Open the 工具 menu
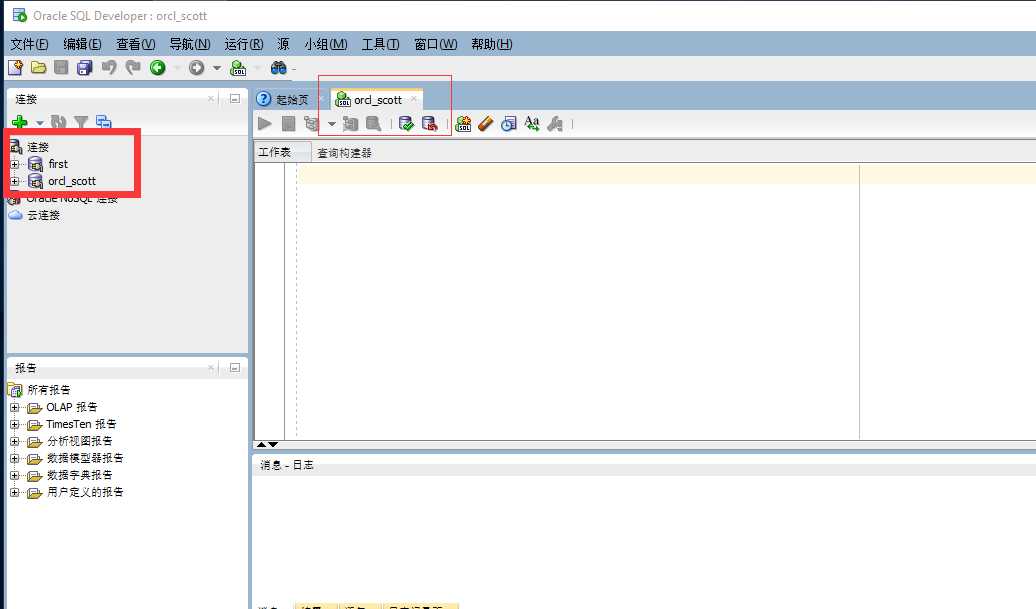The height and width of the screenshot is (609, 1036). tap(381, 44)
